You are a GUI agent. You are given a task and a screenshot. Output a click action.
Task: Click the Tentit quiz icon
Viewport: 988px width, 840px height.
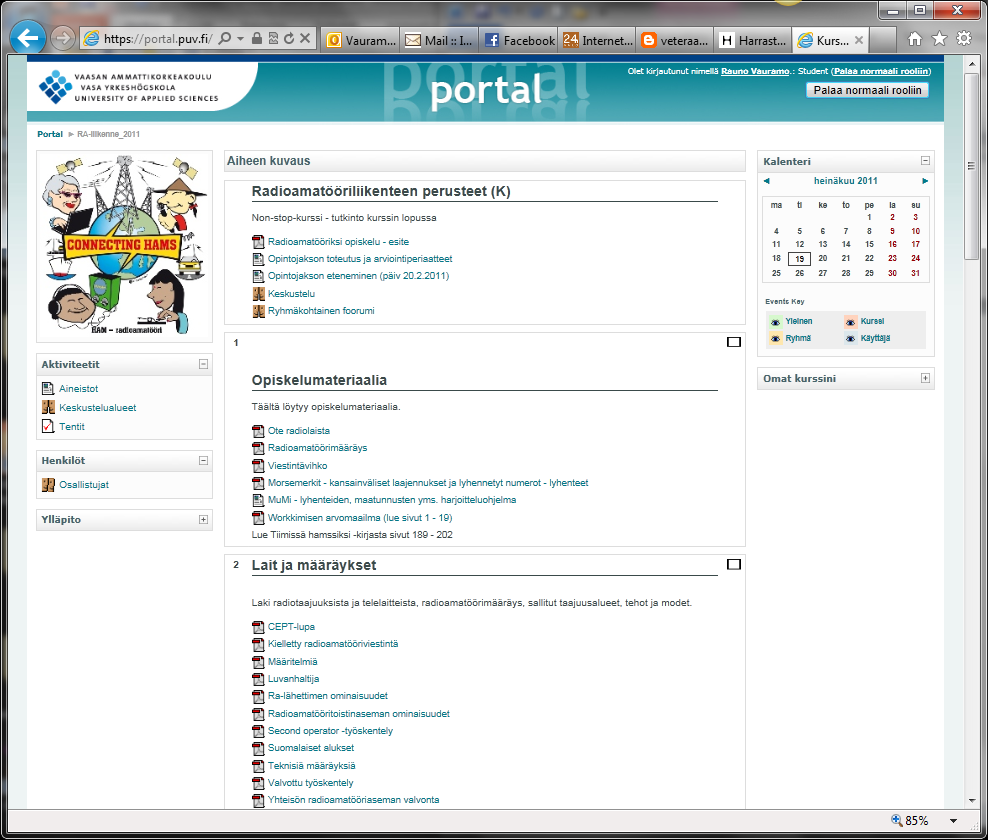coord(48,427)
